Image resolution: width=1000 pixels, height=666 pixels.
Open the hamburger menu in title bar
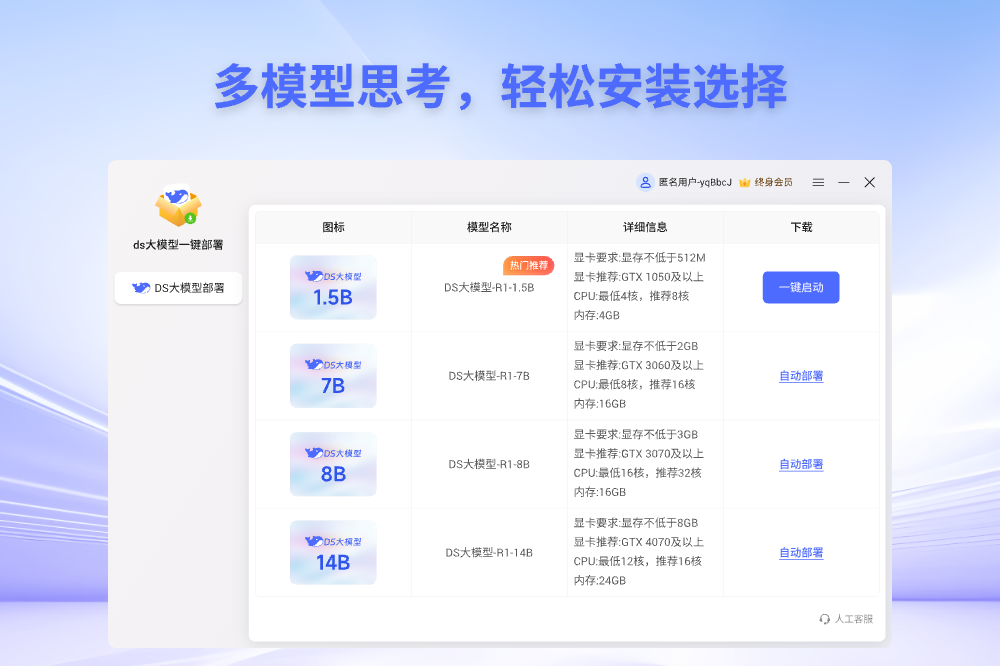(818, 182)
